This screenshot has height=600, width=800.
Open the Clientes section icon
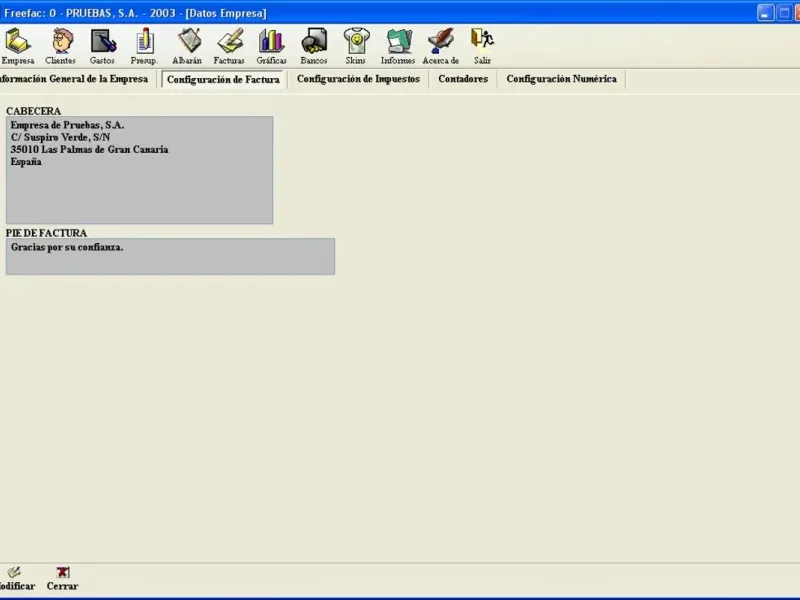pyautogui.click(x=60, y=46)
